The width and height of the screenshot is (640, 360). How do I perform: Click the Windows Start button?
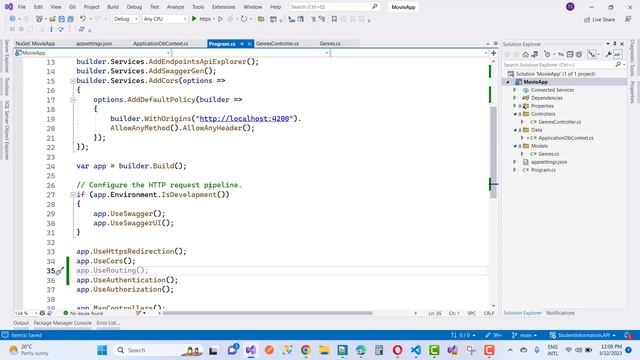102,350
